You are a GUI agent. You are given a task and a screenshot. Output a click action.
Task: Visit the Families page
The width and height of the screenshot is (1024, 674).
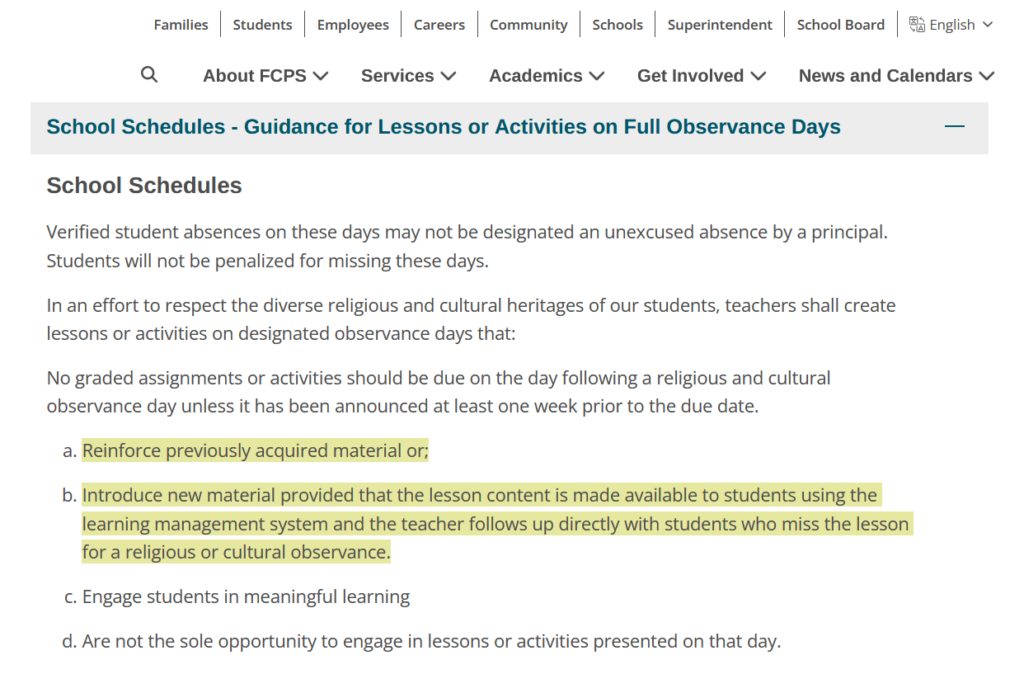[x=181, y=24]
